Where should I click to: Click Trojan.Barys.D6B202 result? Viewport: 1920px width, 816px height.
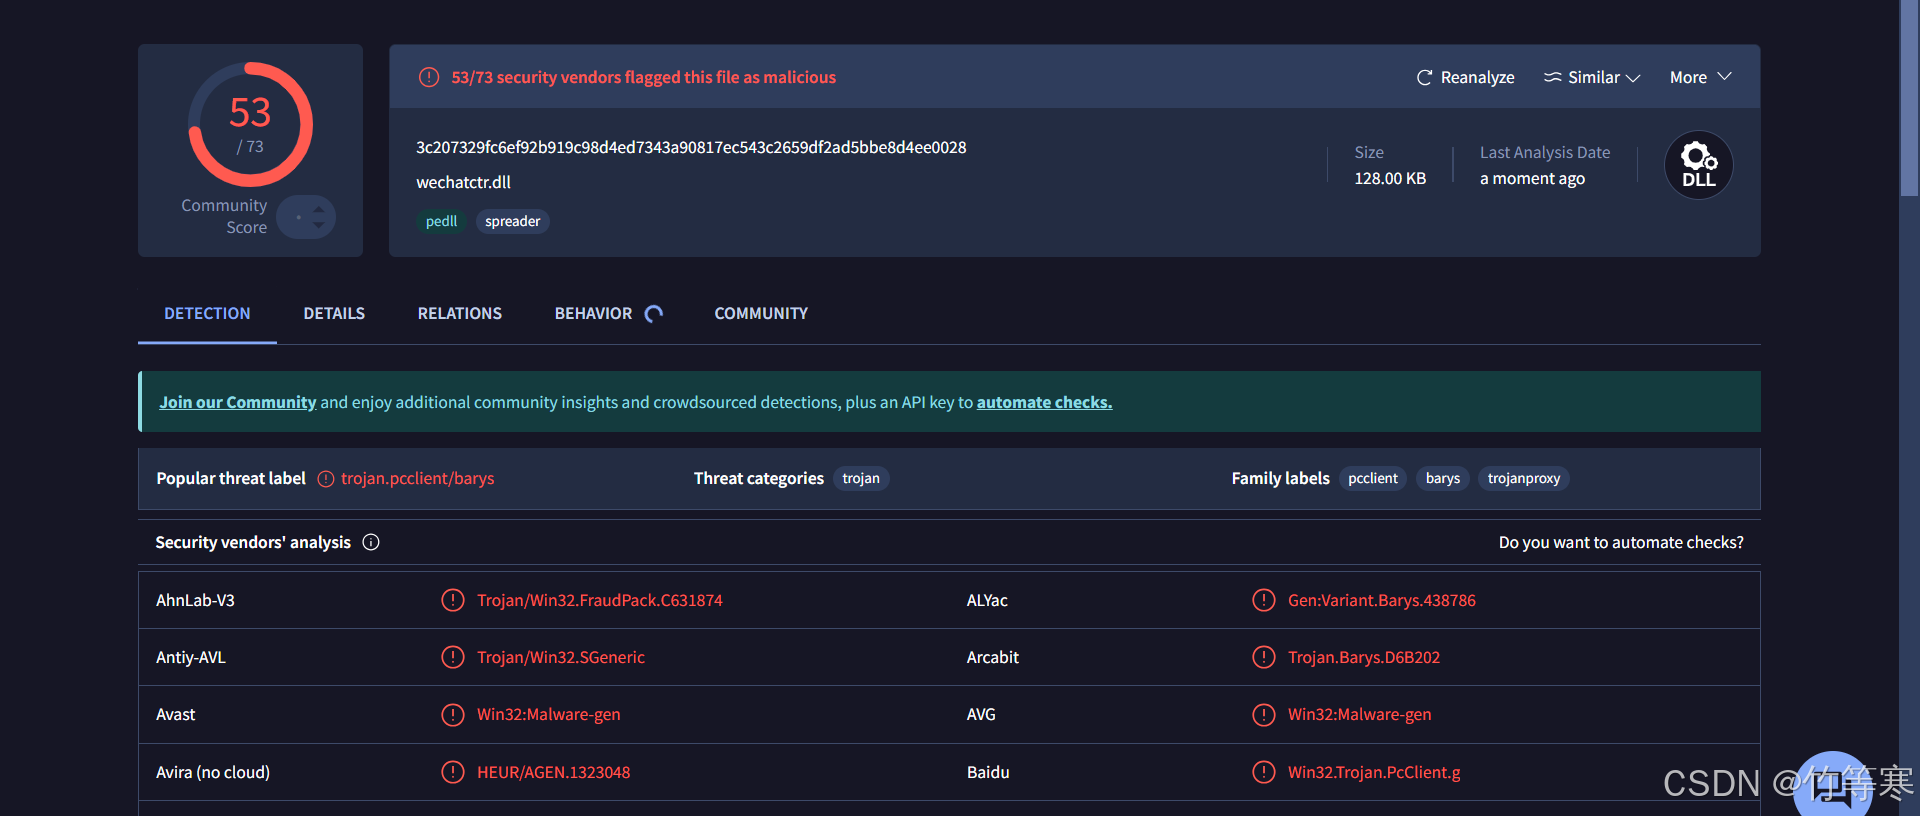point(1364,657)
